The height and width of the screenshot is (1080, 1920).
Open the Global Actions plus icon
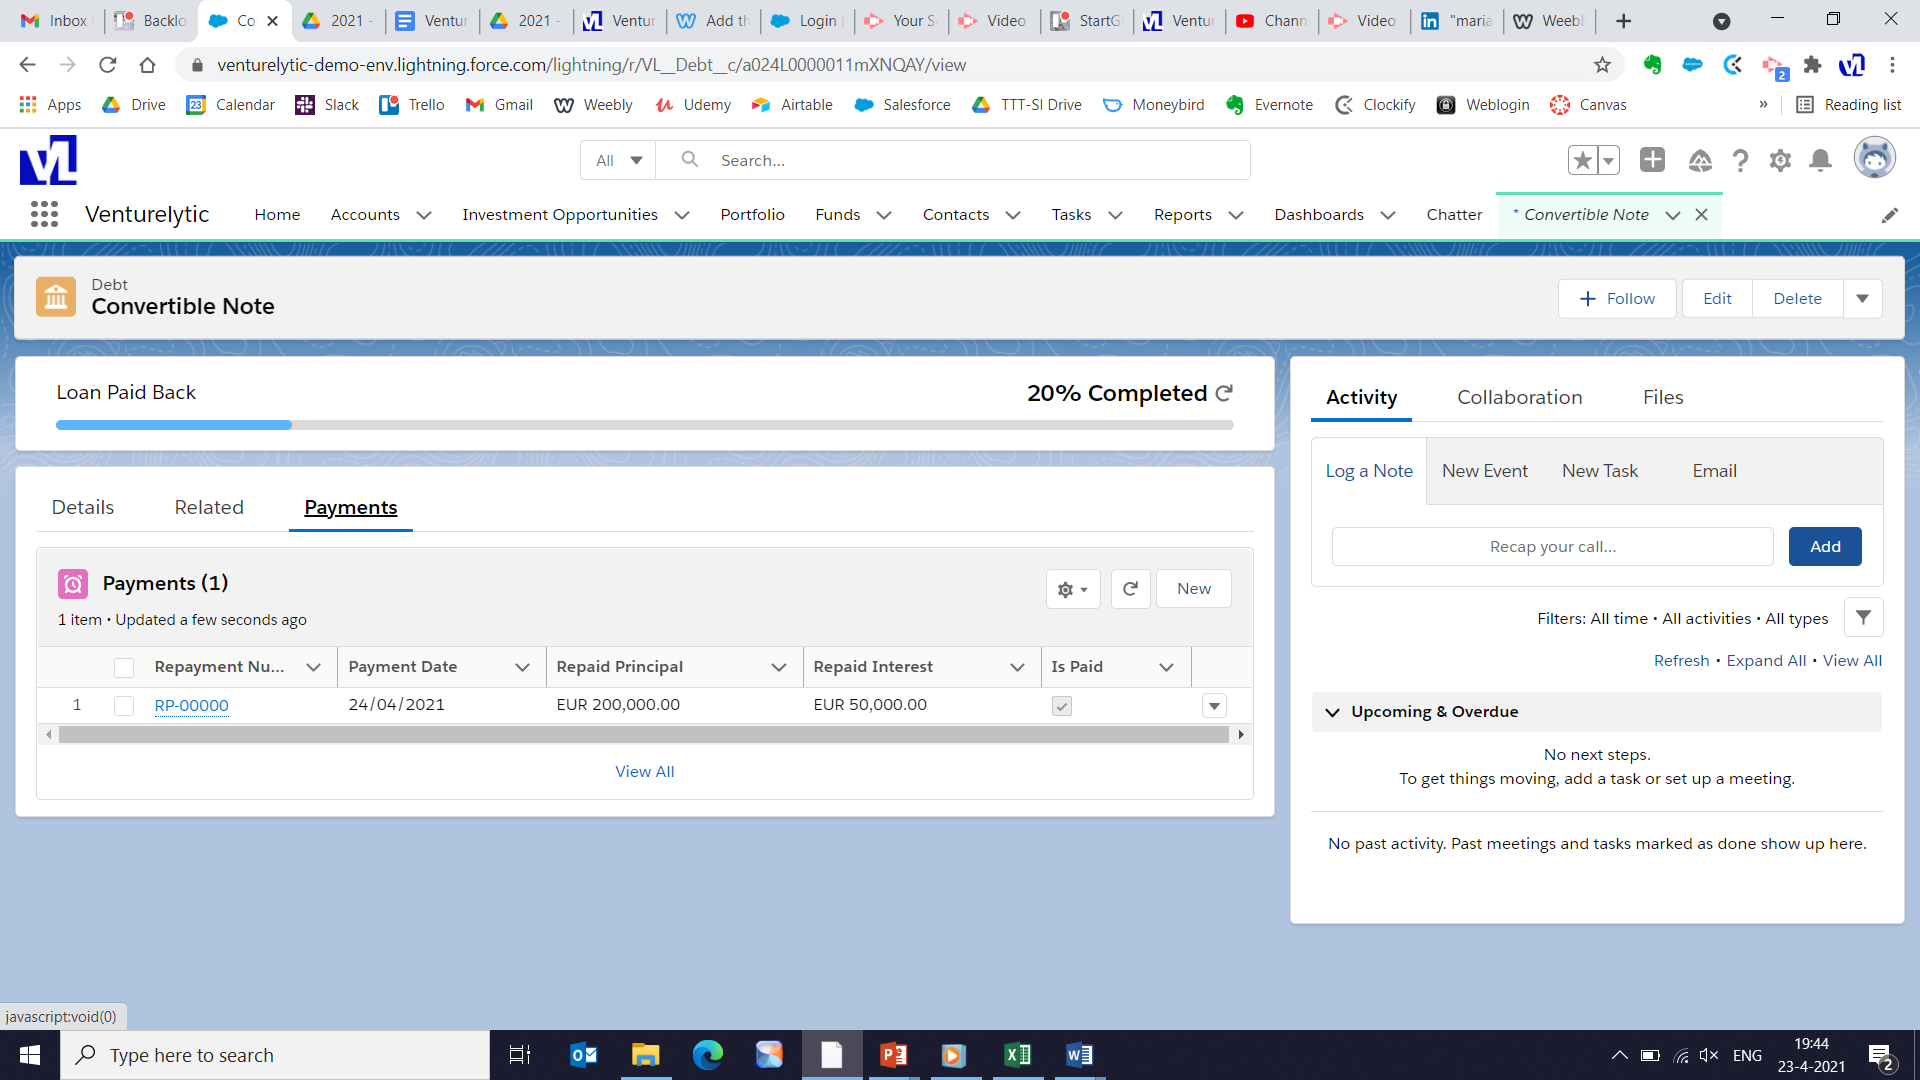[1652, 160]
